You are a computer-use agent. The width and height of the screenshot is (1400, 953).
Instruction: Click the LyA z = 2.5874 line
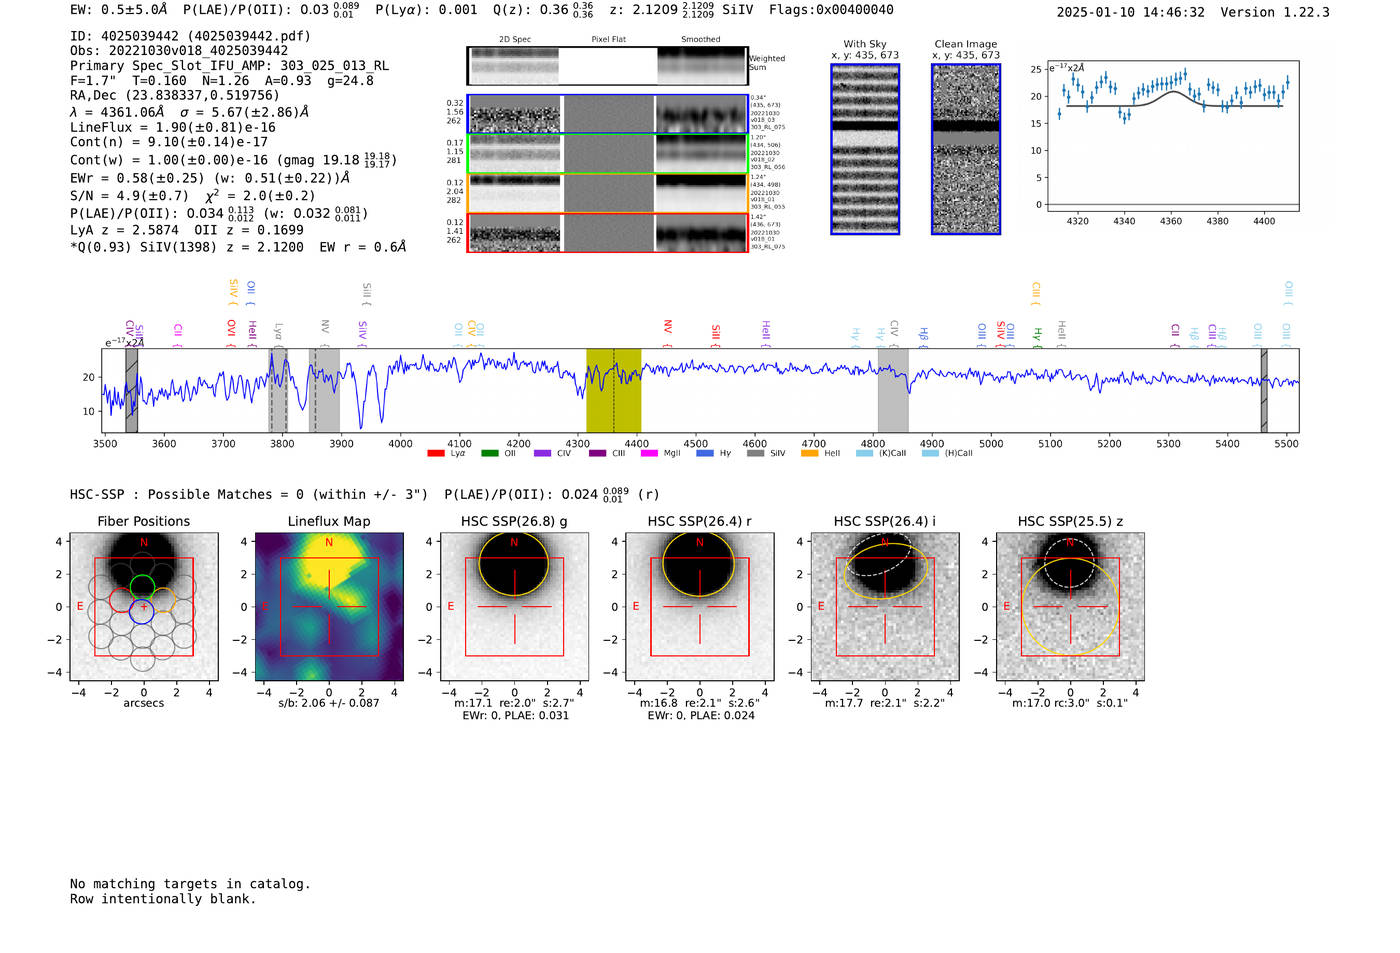(x=122, y=230)
